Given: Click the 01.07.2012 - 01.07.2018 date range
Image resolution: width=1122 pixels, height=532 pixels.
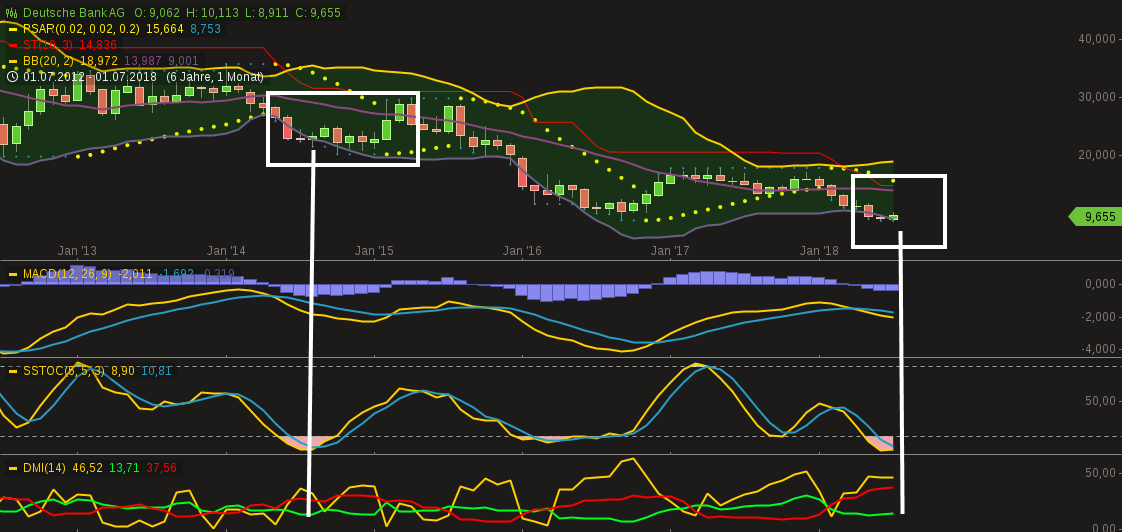Looking at the screenshot, I should (x=91, y=76).
